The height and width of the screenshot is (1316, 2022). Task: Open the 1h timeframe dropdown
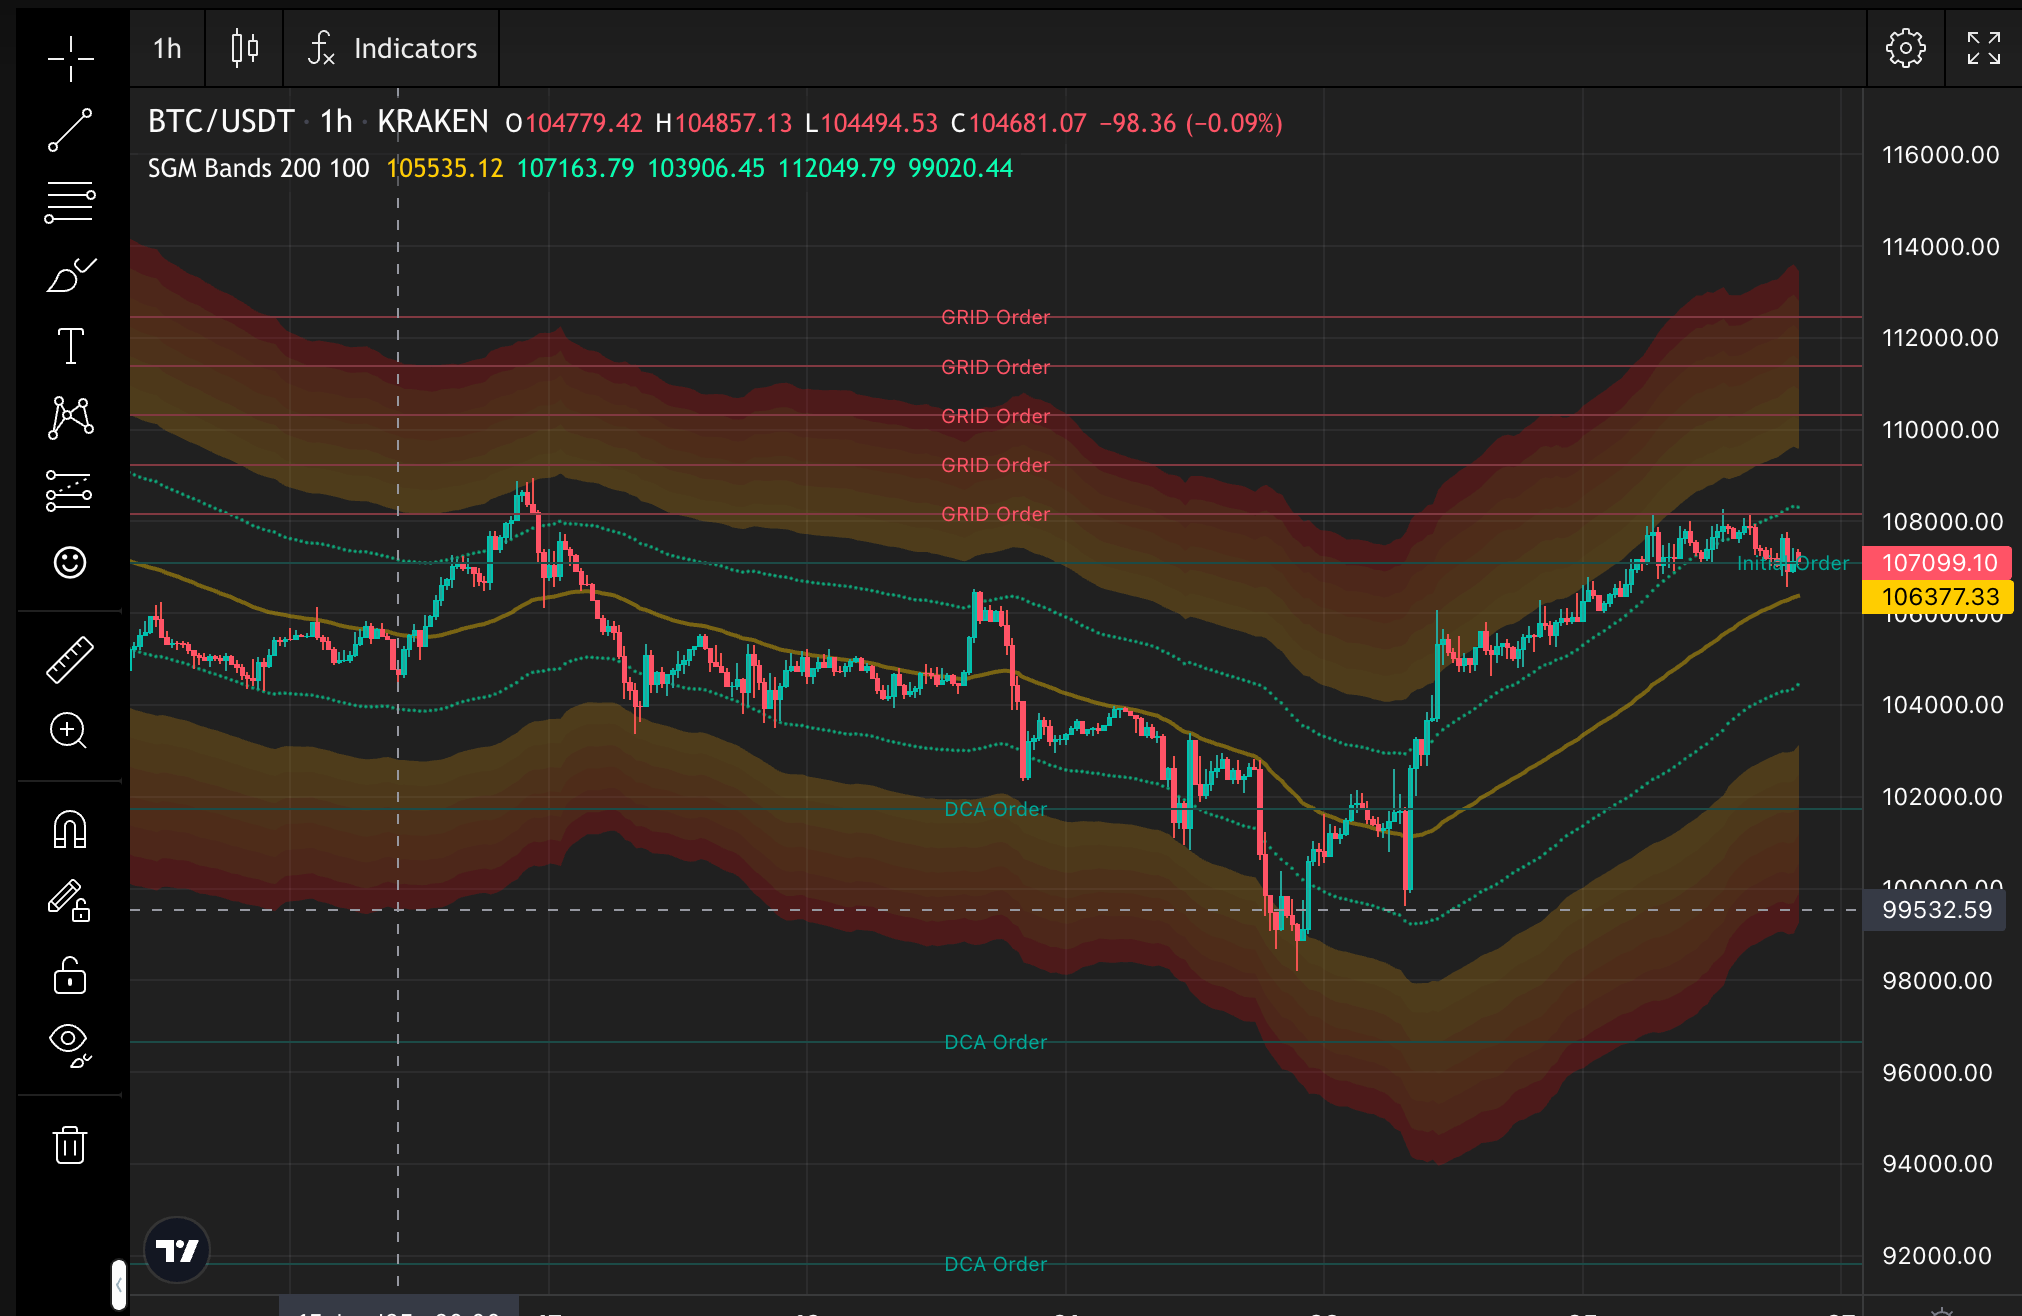point(167,48)
